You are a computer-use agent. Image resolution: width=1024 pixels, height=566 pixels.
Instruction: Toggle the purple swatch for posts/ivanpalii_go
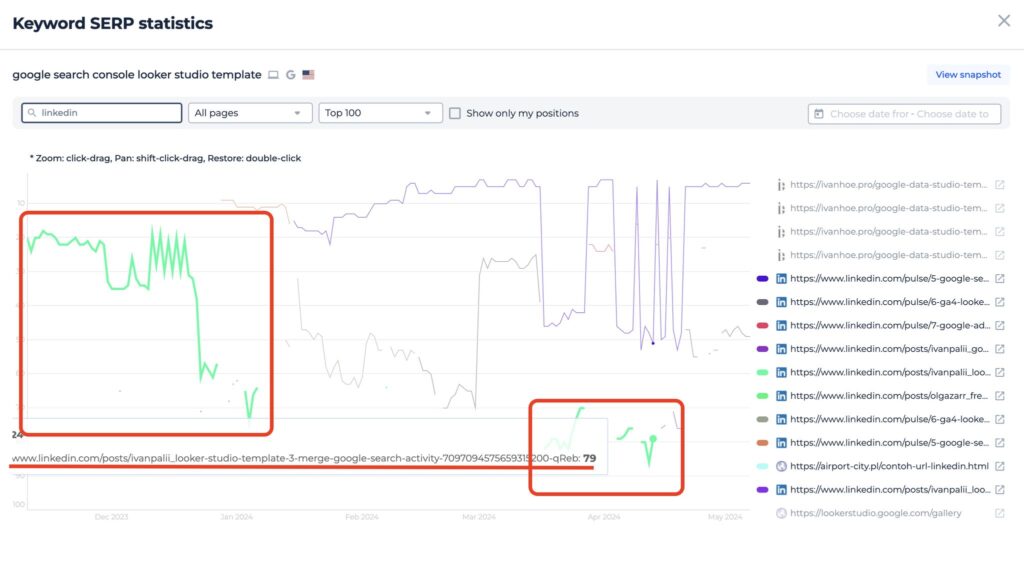[x=762, y=349]
